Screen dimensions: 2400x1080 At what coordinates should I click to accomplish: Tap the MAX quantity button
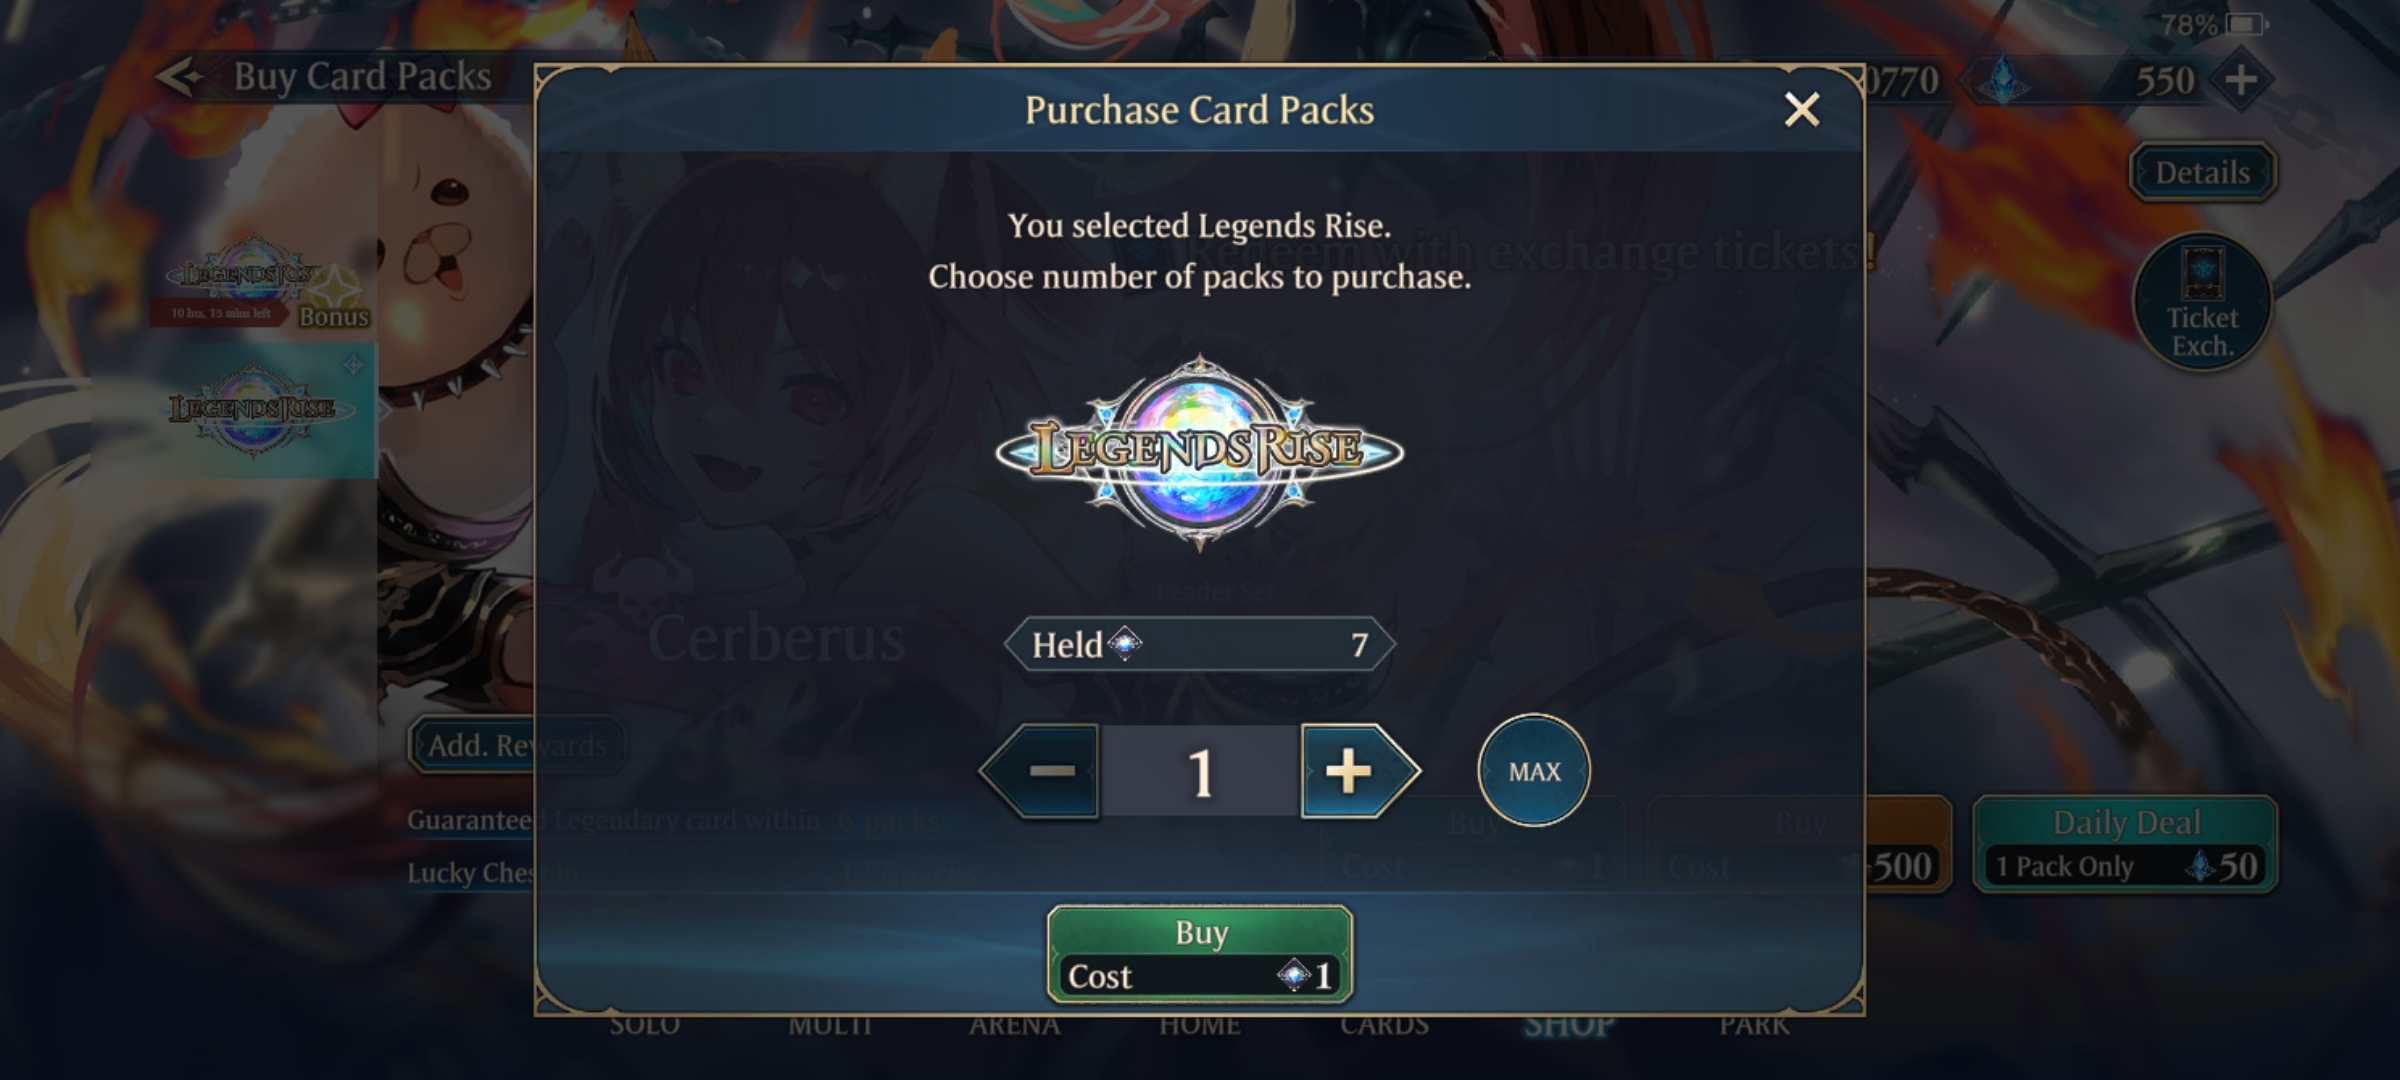coord(1534,770)
